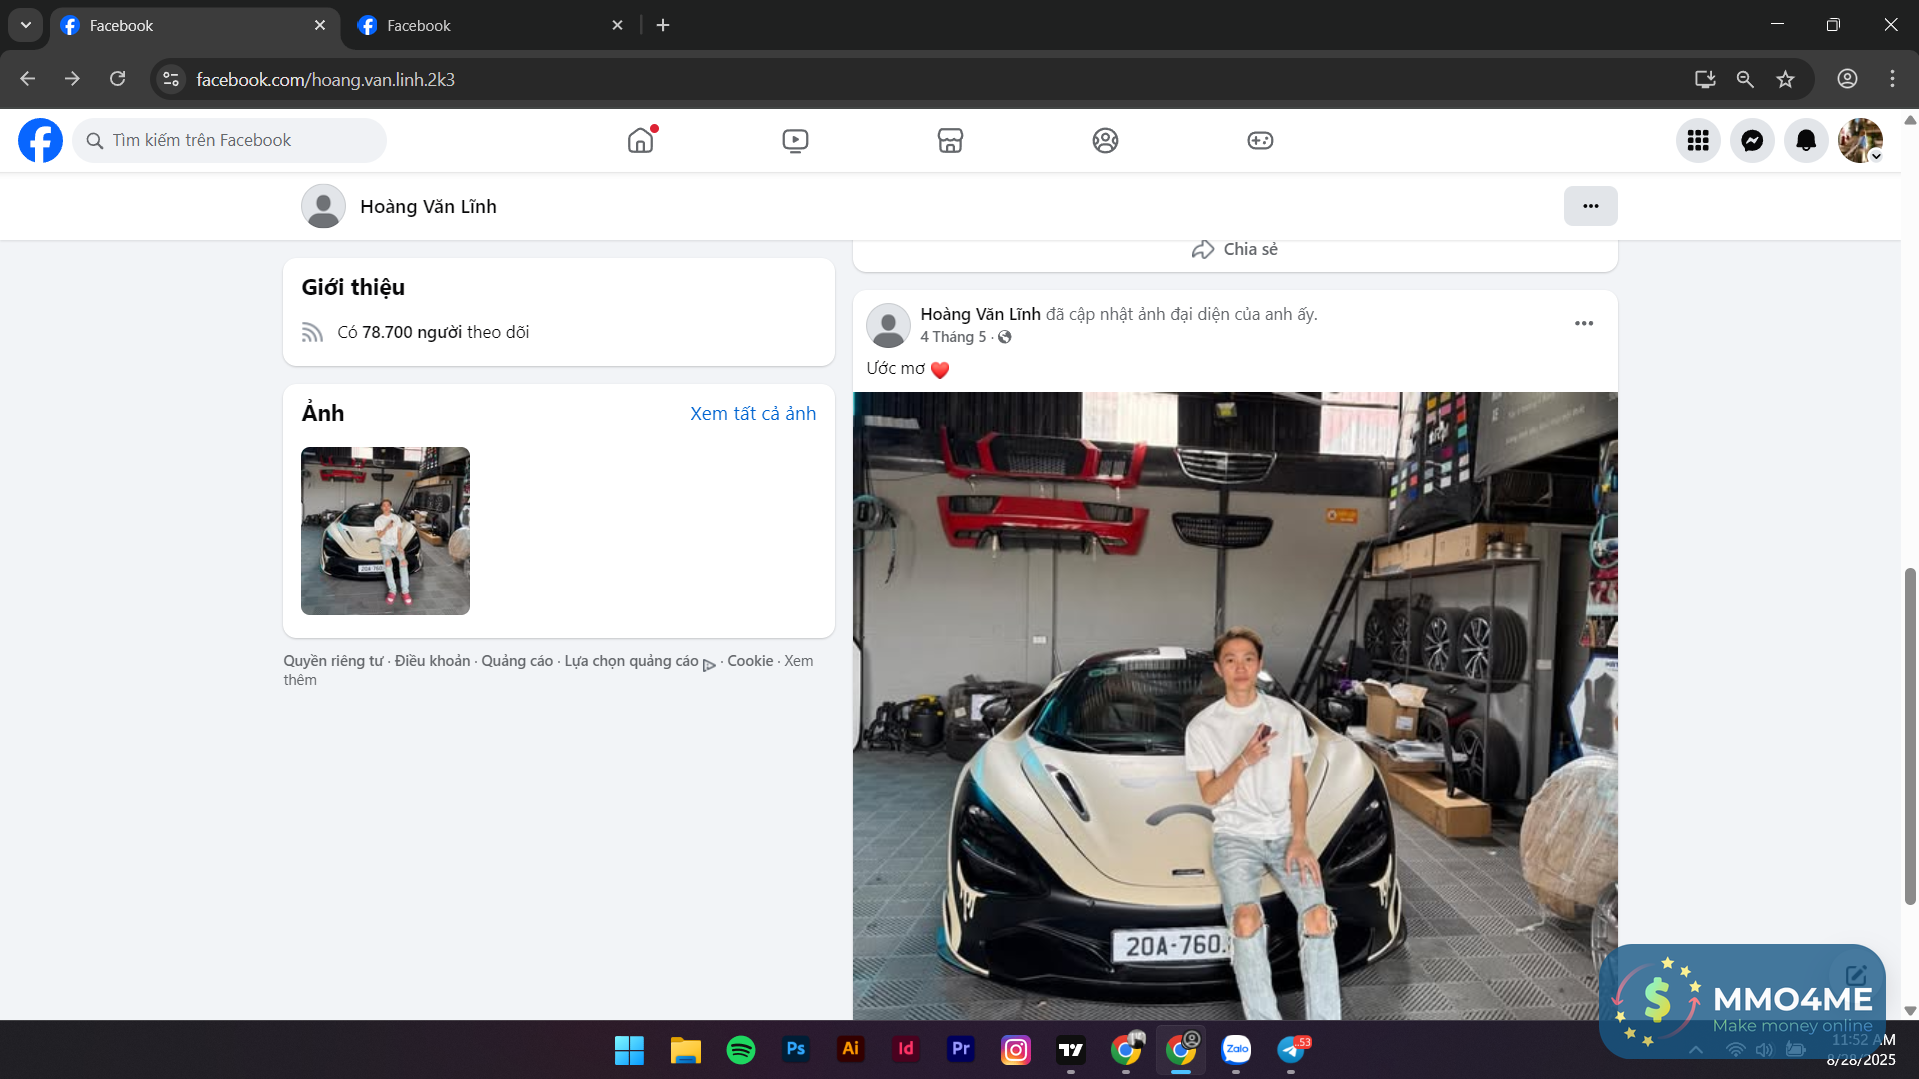The image size is (1919, 1079).
Task: Open the Messenger chat icon
Action: click(x=1752, y=141)
